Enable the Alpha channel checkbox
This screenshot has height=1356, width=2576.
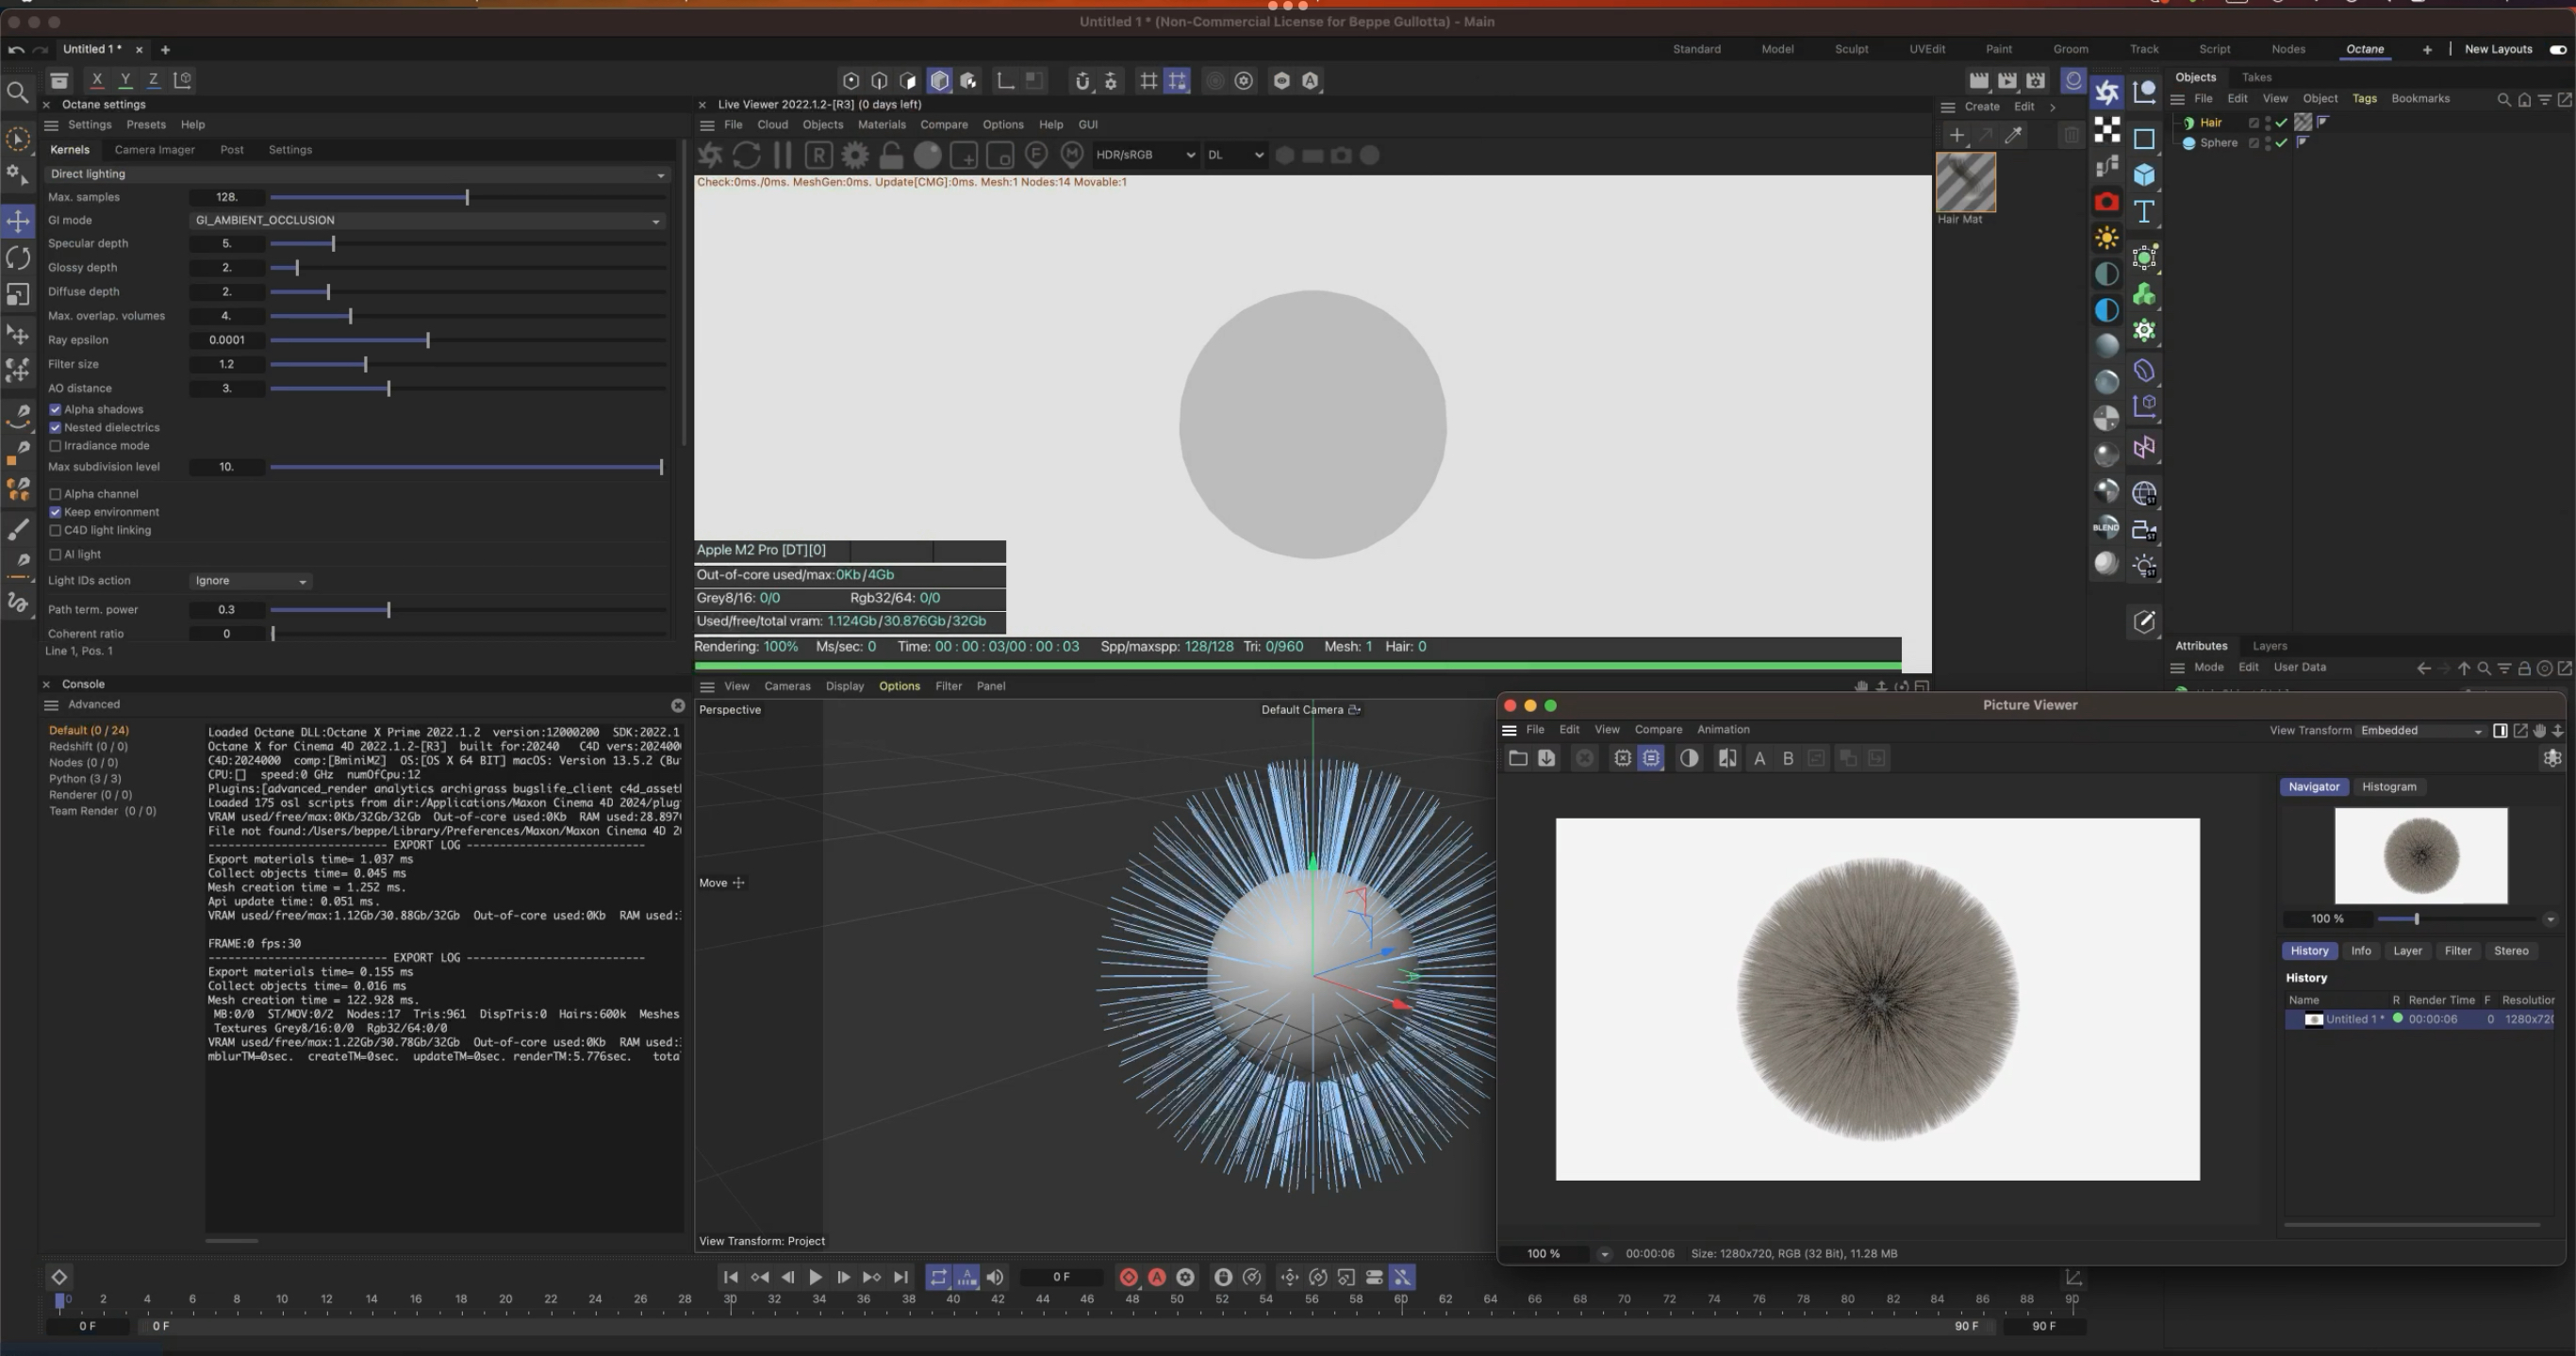click(x=56, y=494)
